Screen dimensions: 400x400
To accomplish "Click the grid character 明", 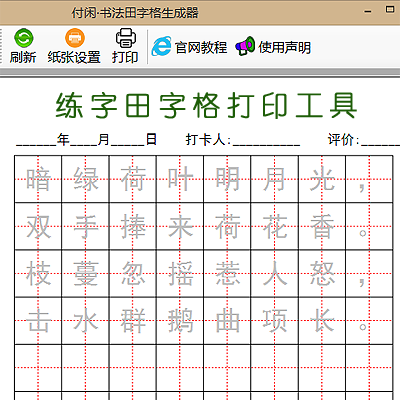I will point(228,179).
